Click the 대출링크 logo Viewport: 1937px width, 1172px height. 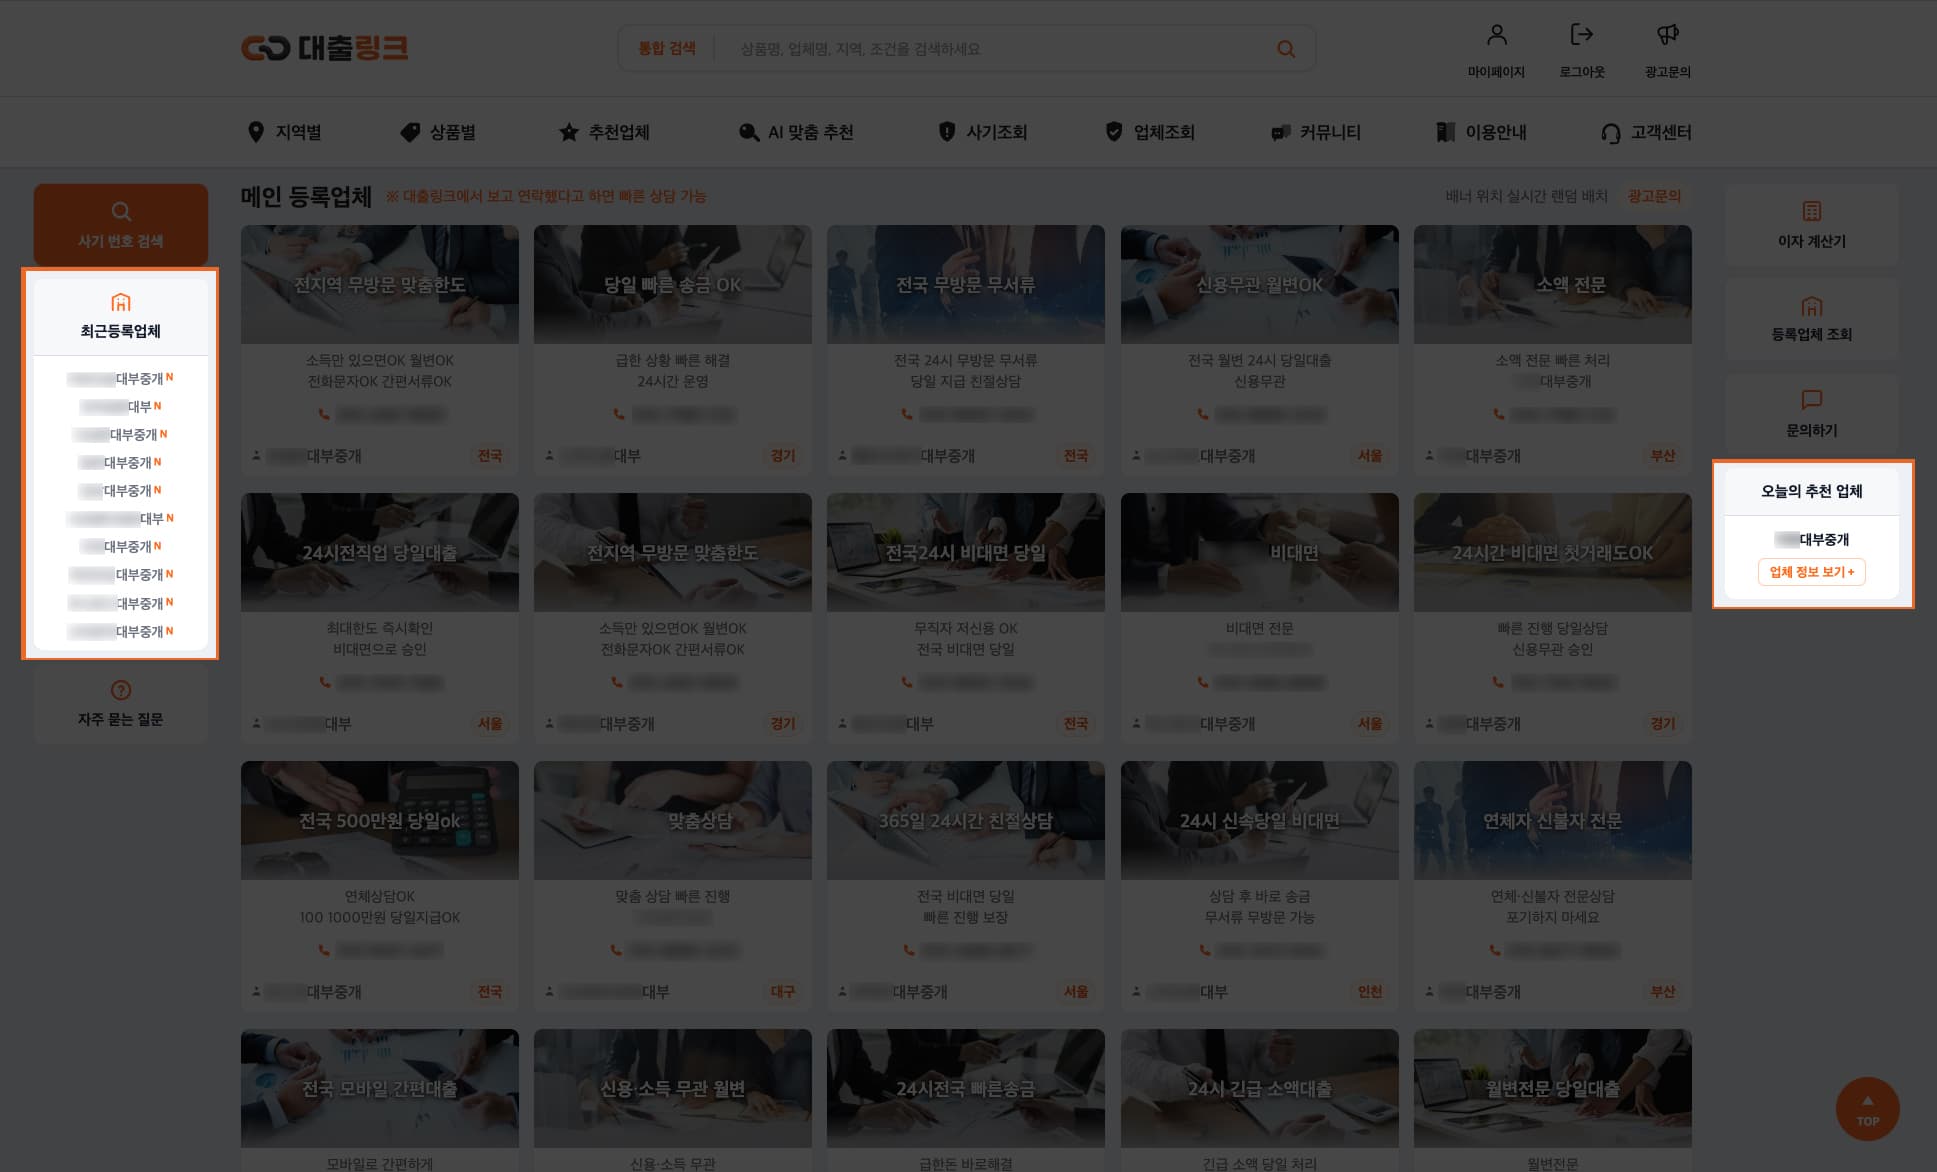click(x=324, y=48)
